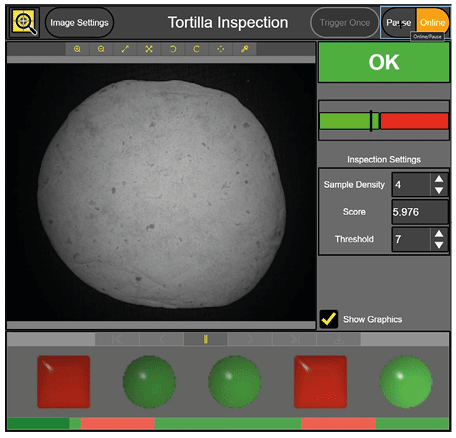Screen dimensions: 456x438
Task: Click the red region of score bar
Action: (414, 121)
